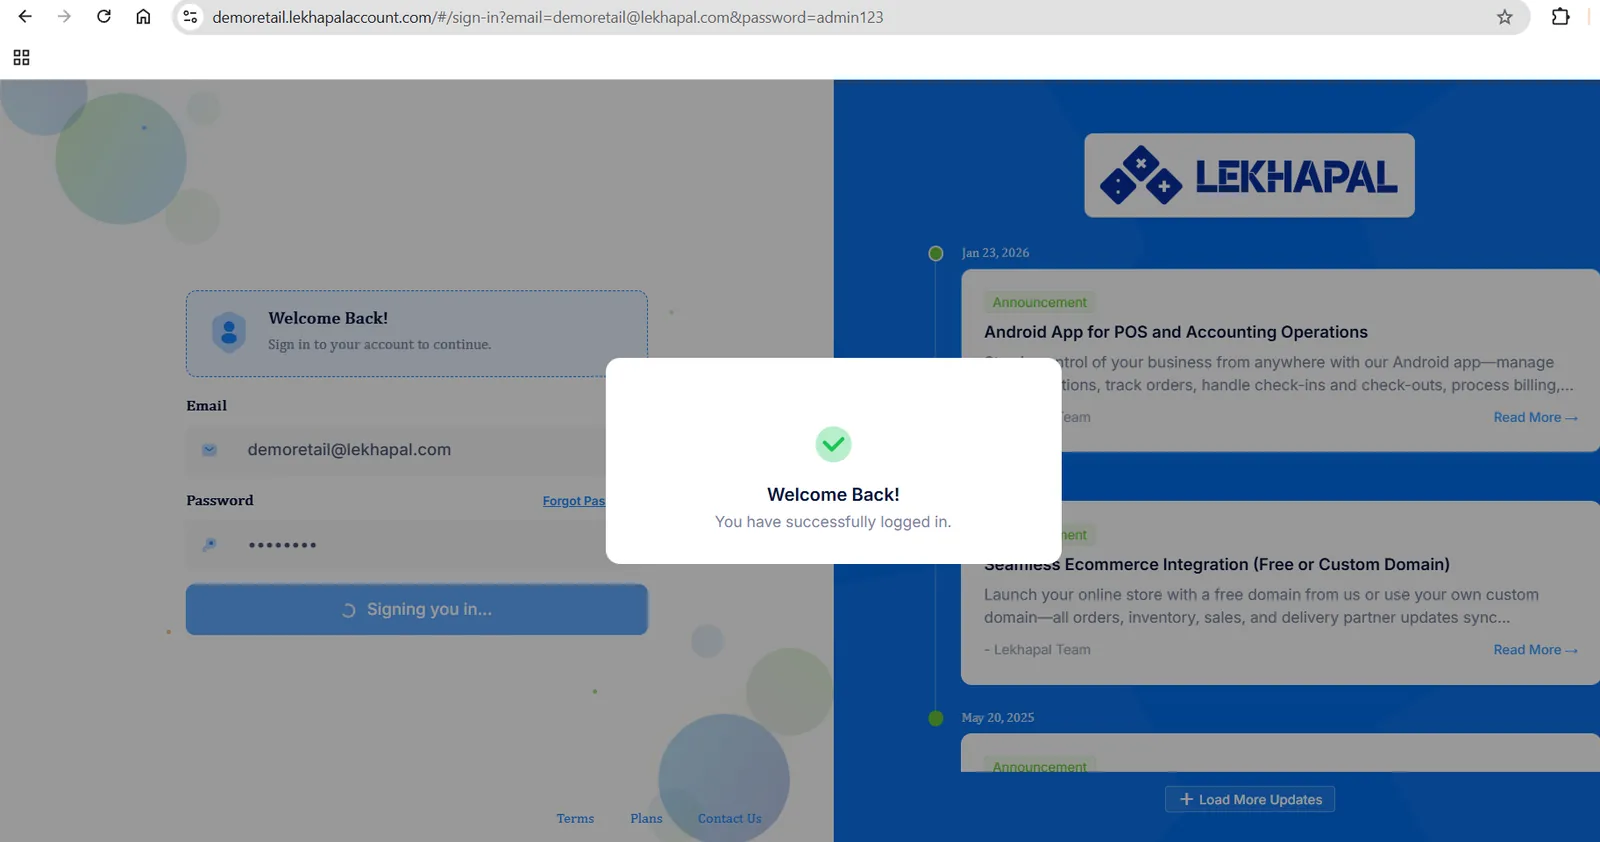1600x842 pixels.
Task: Click the key icon in Password field
Action: (x=209, y=545)
